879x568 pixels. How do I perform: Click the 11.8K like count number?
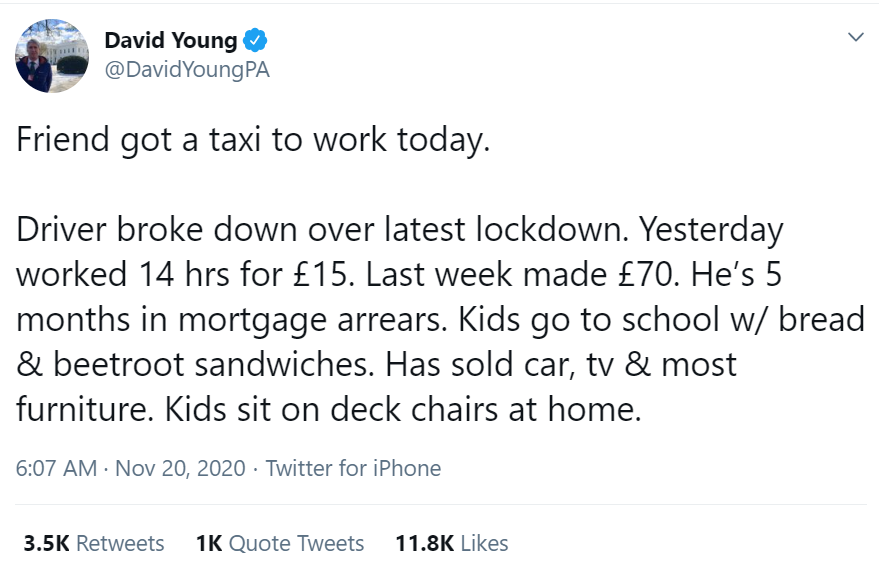click(425, 543)
